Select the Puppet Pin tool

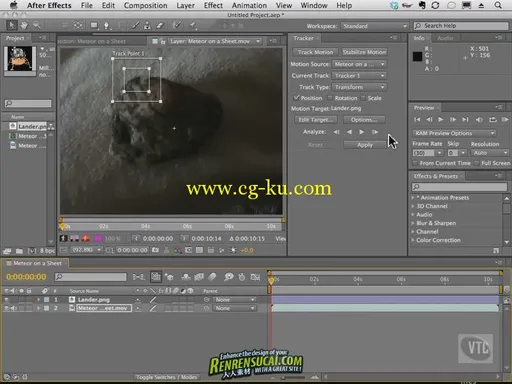coord(193,25)
